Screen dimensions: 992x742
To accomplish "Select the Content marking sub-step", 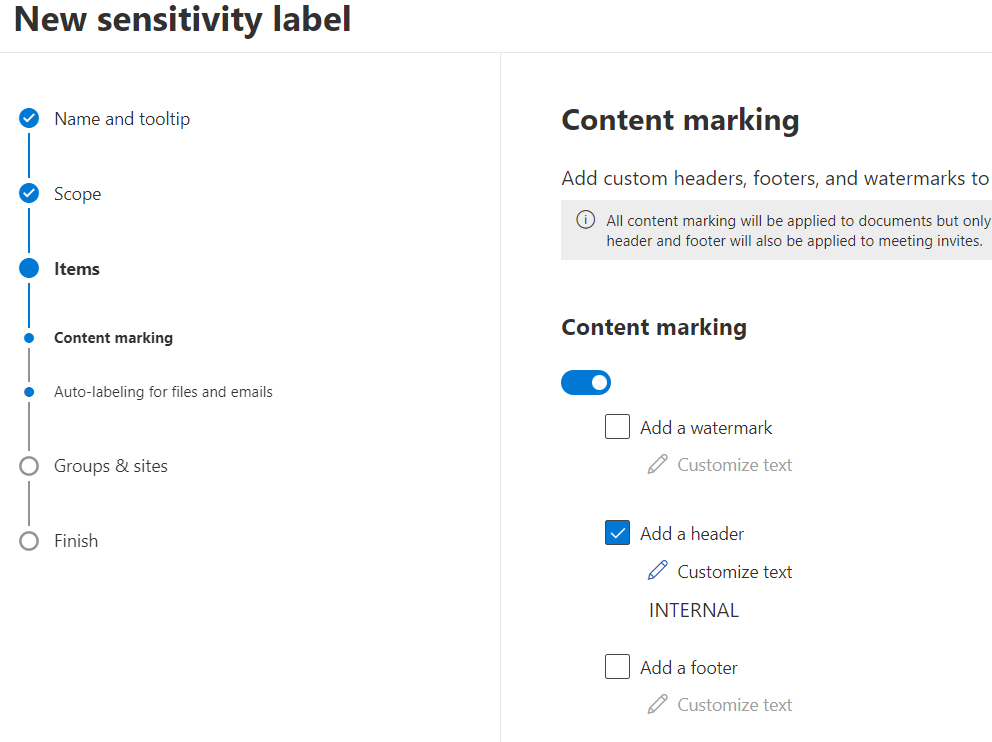I will coord(113,338).
